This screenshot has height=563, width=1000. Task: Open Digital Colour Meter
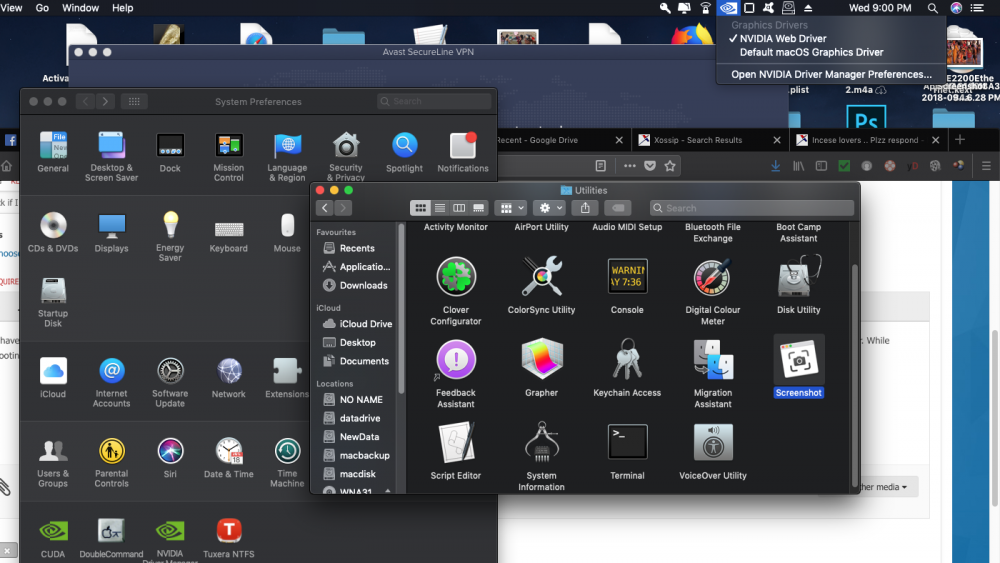point(712,277)
